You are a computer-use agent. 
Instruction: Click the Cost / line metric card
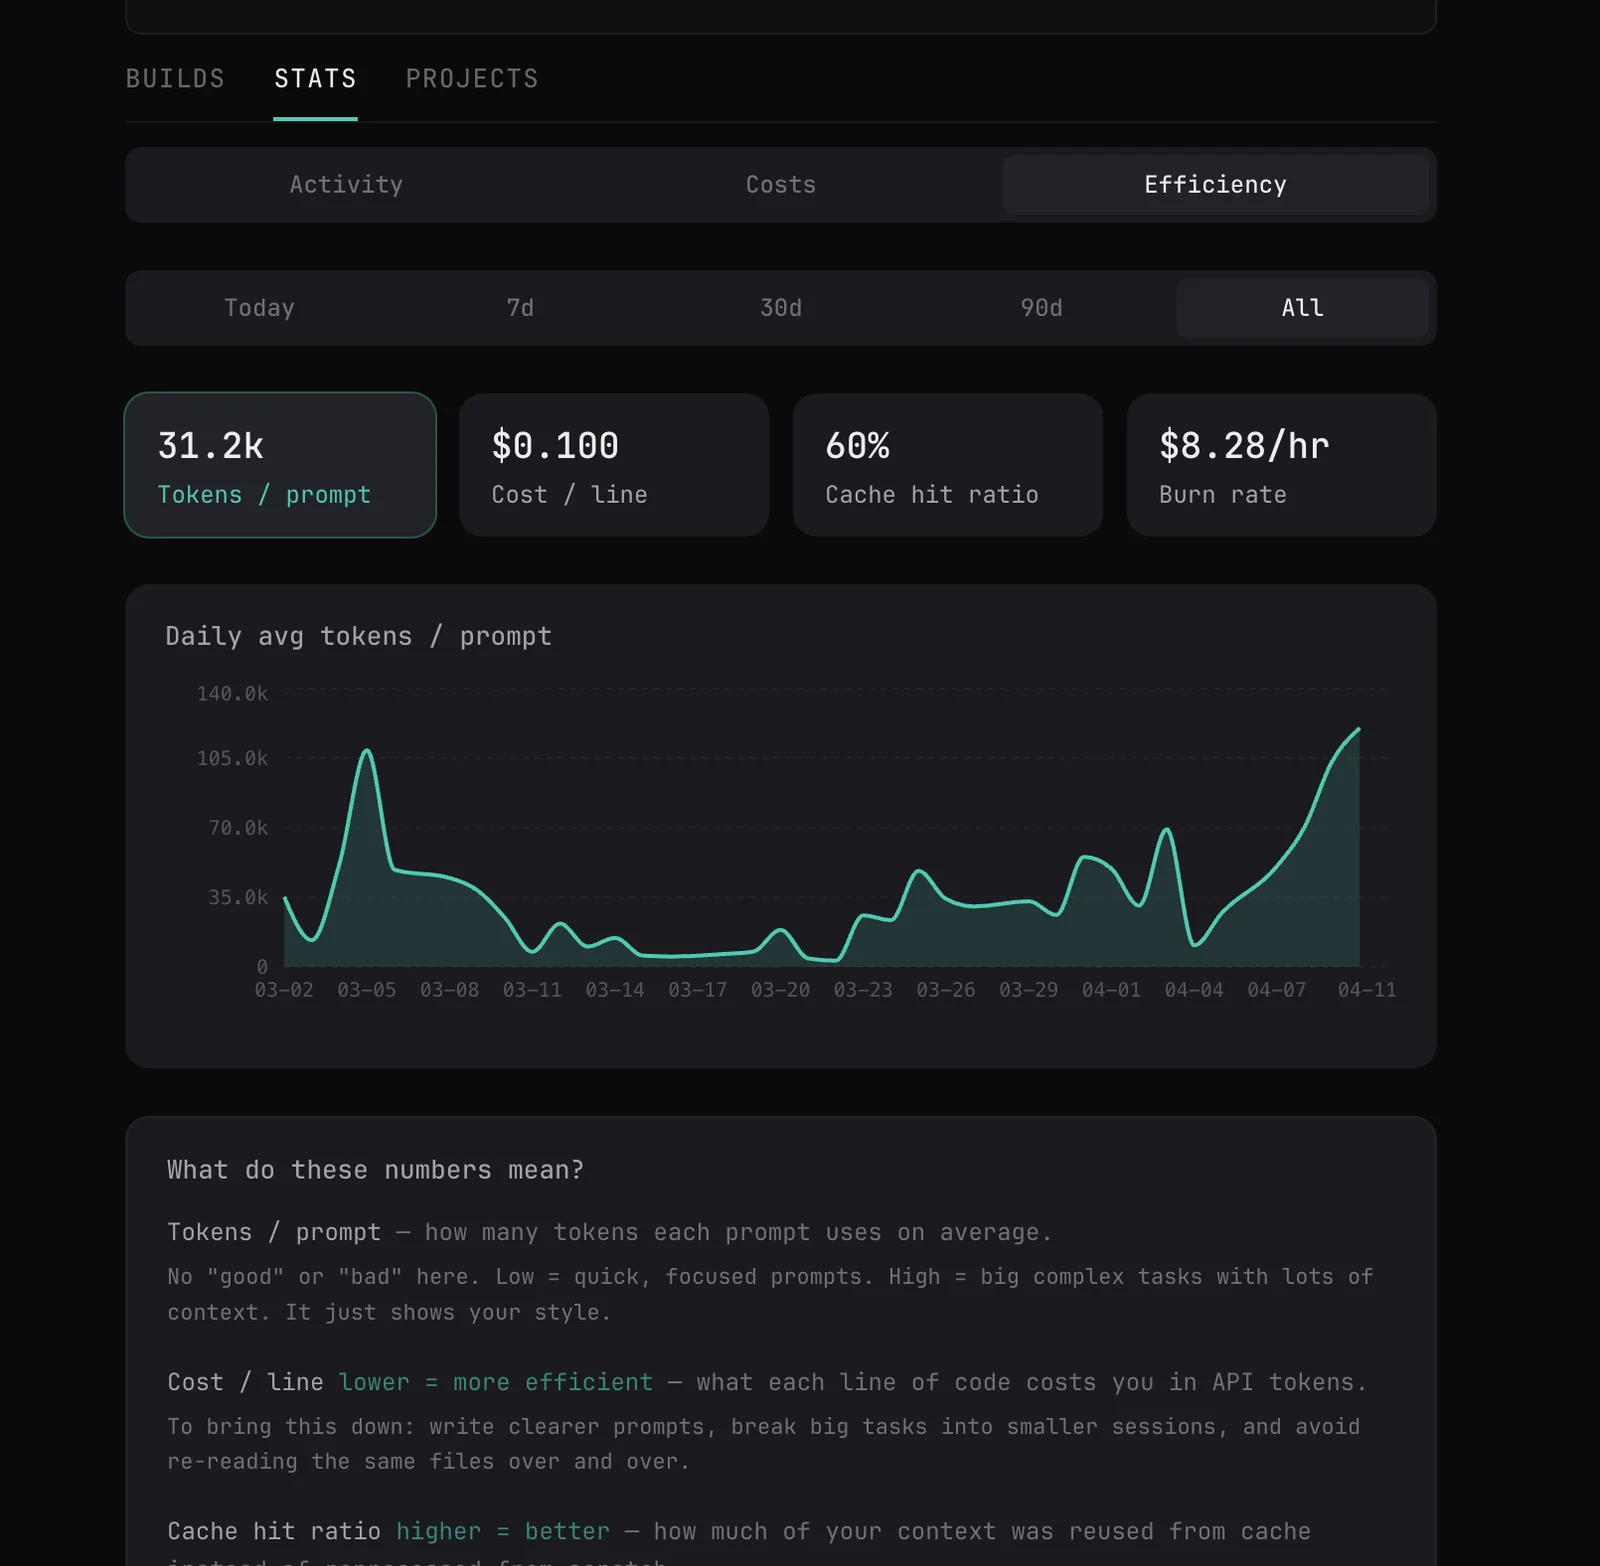[x=614, y=465]
